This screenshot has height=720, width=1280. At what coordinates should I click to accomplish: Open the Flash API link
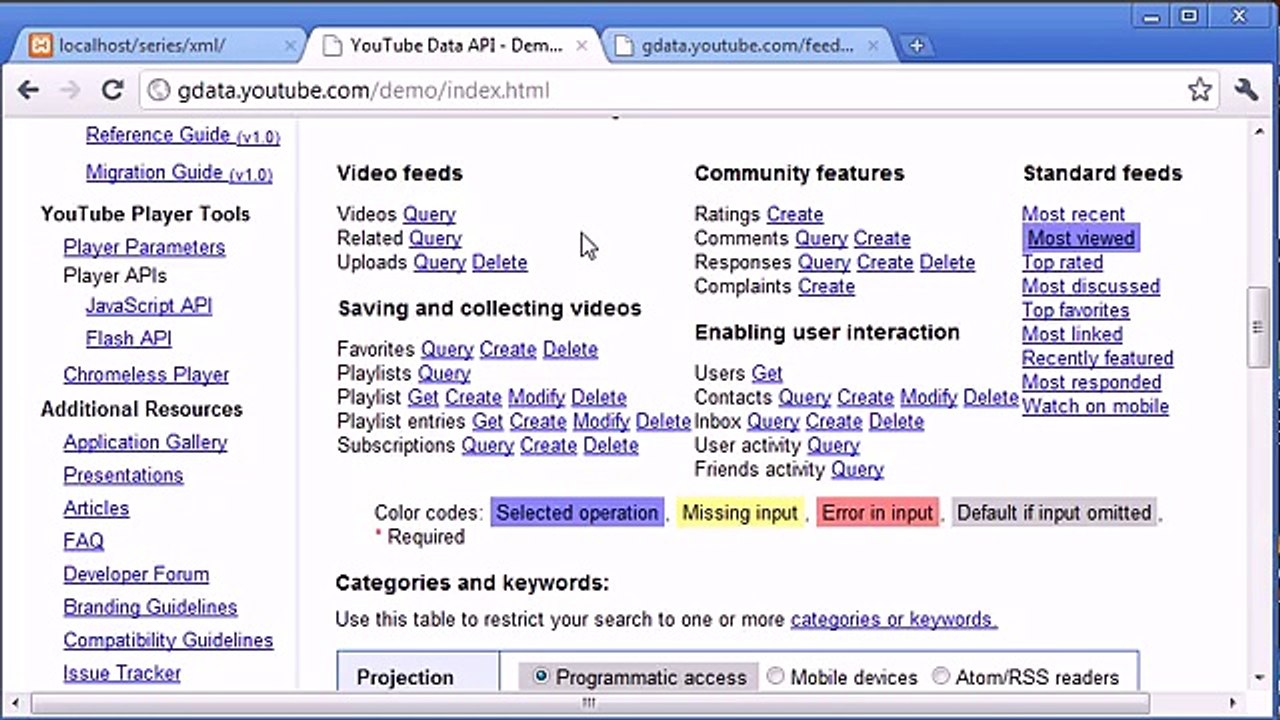[x=129, y=338]
